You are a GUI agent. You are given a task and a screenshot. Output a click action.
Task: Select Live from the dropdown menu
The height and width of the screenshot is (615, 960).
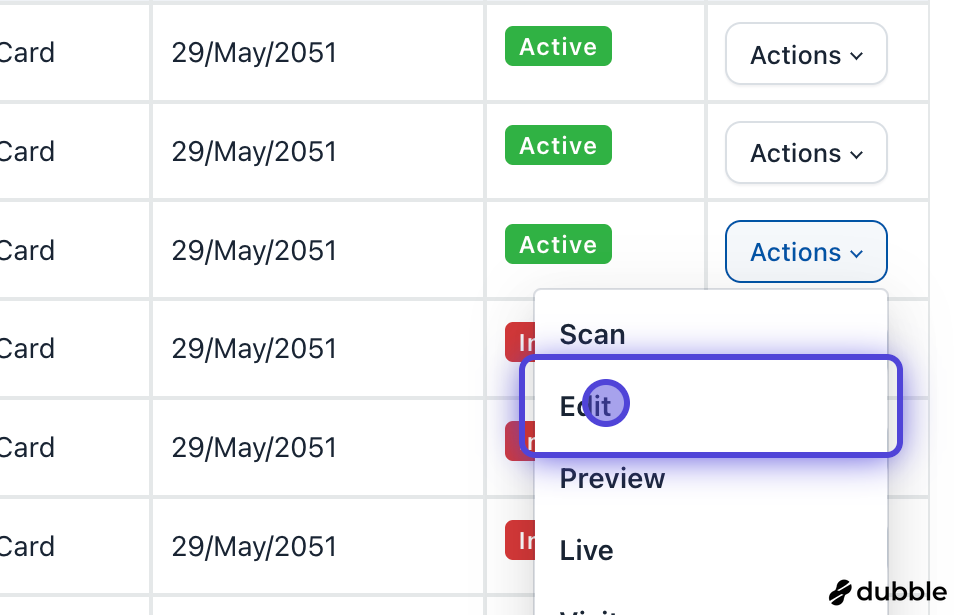pos(586,550)
